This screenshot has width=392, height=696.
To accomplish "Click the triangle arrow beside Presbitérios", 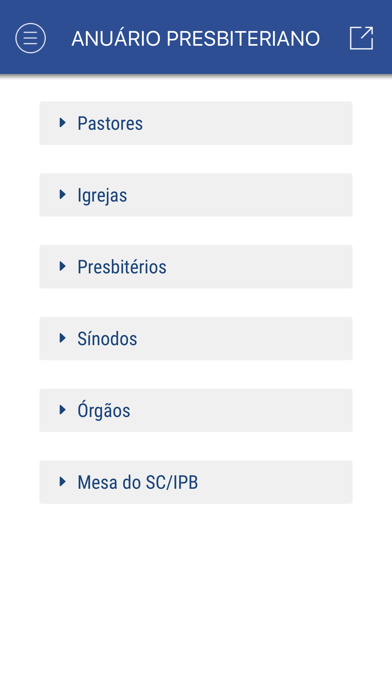I will [x=63, y=266].
